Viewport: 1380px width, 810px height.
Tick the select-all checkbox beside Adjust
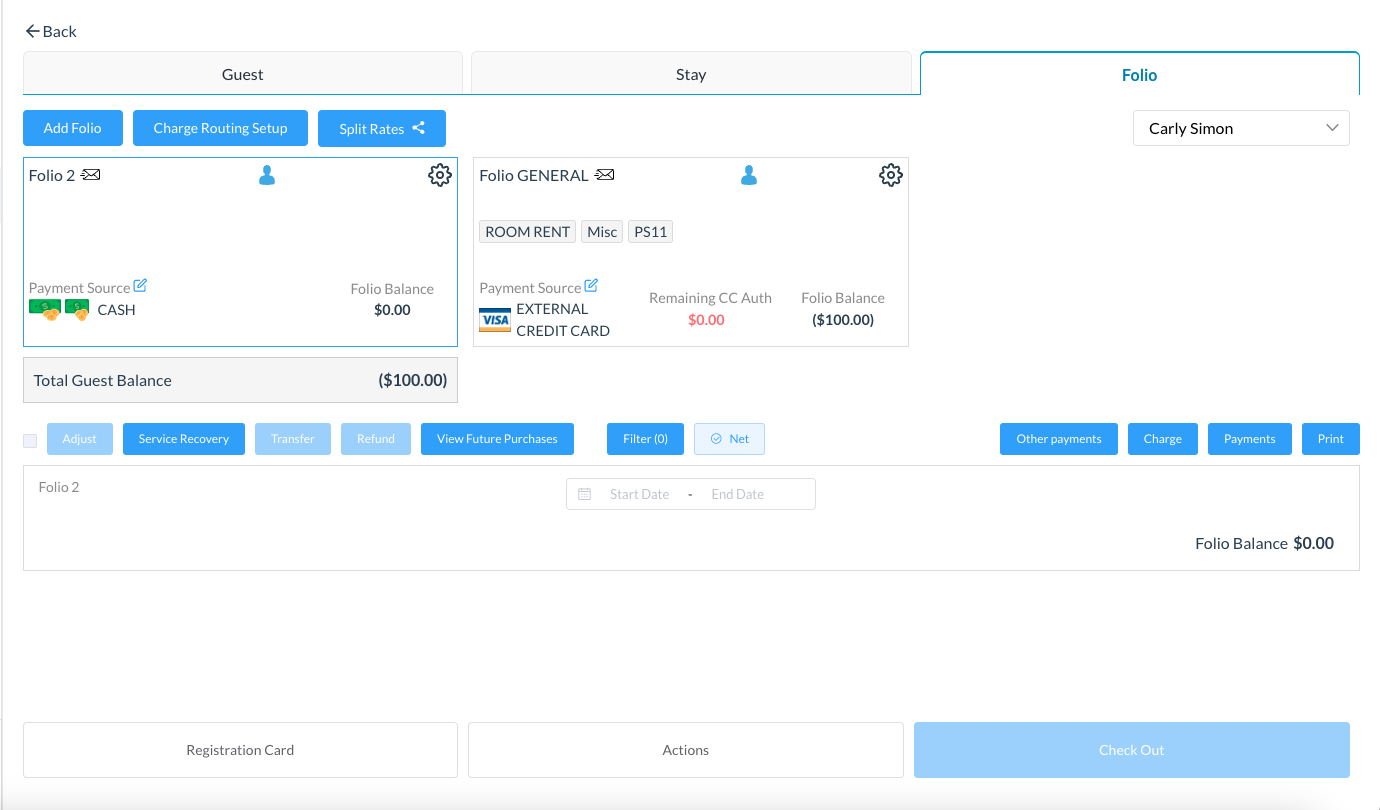pos(30,440)
